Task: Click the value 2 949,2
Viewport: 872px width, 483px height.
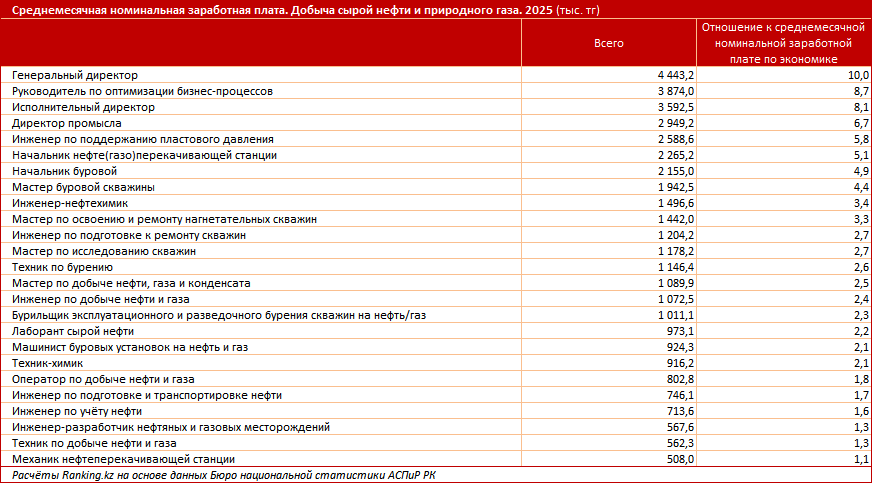Action: coord(676,123)
